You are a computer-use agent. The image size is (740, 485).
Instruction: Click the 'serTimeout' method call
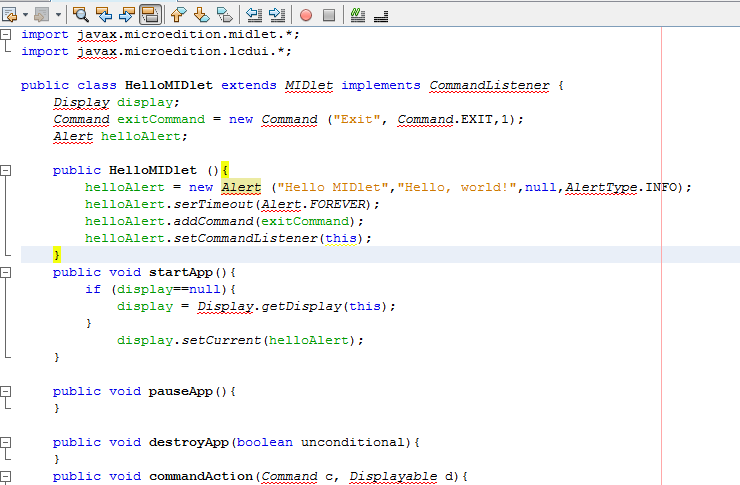tap(213, 204)
